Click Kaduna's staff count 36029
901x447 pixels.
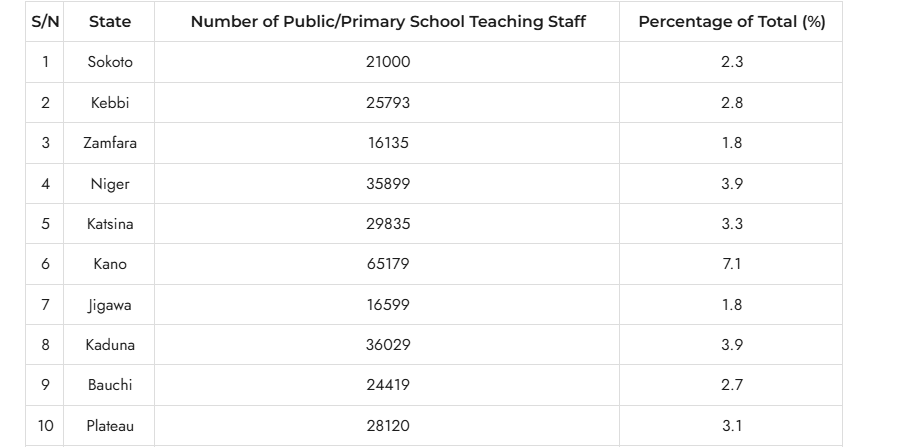tap(388, 345)
